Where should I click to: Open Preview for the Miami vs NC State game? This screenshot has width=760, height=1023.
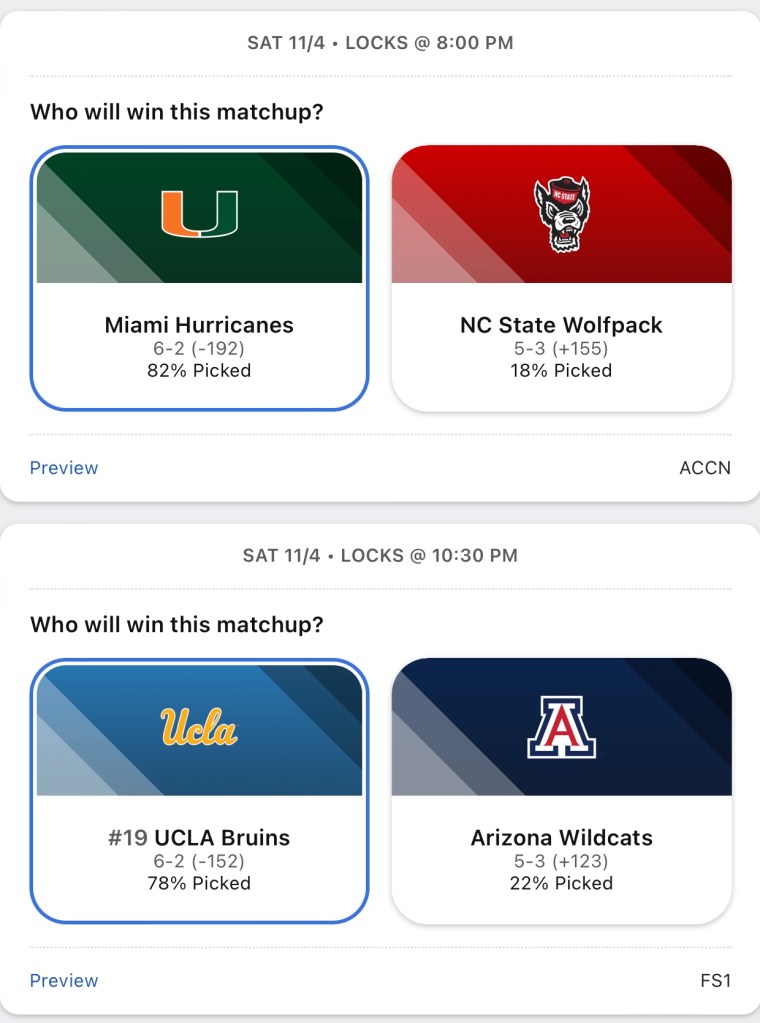64,468
